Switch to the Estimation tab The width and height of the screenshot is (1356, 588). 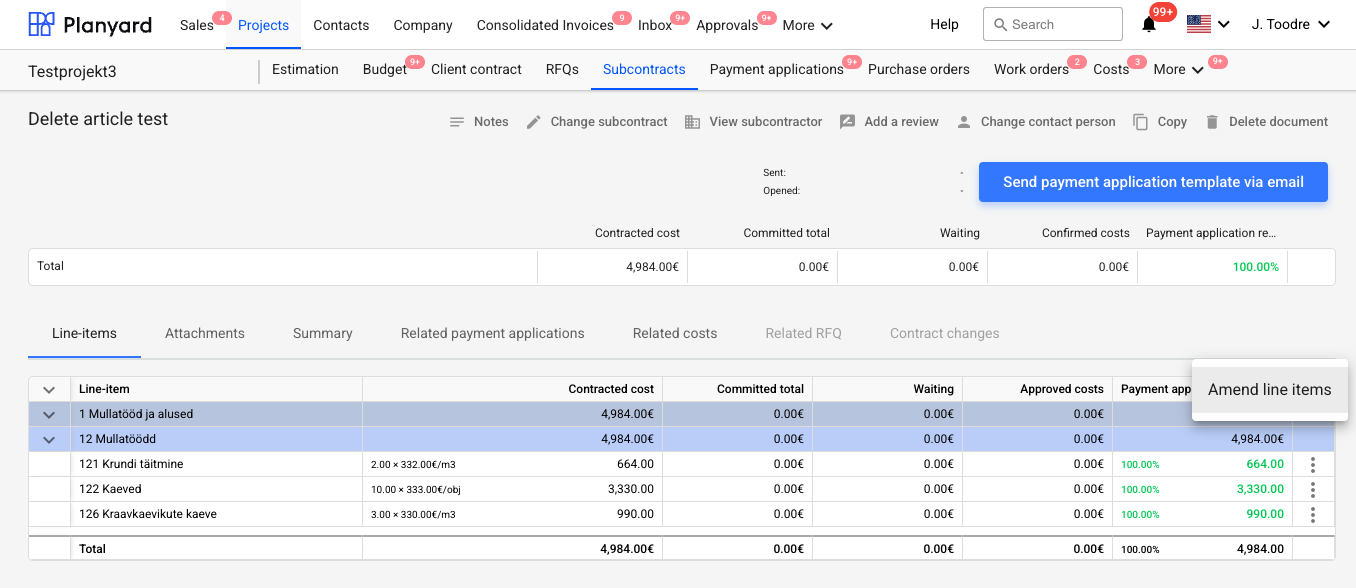point(305,69)
